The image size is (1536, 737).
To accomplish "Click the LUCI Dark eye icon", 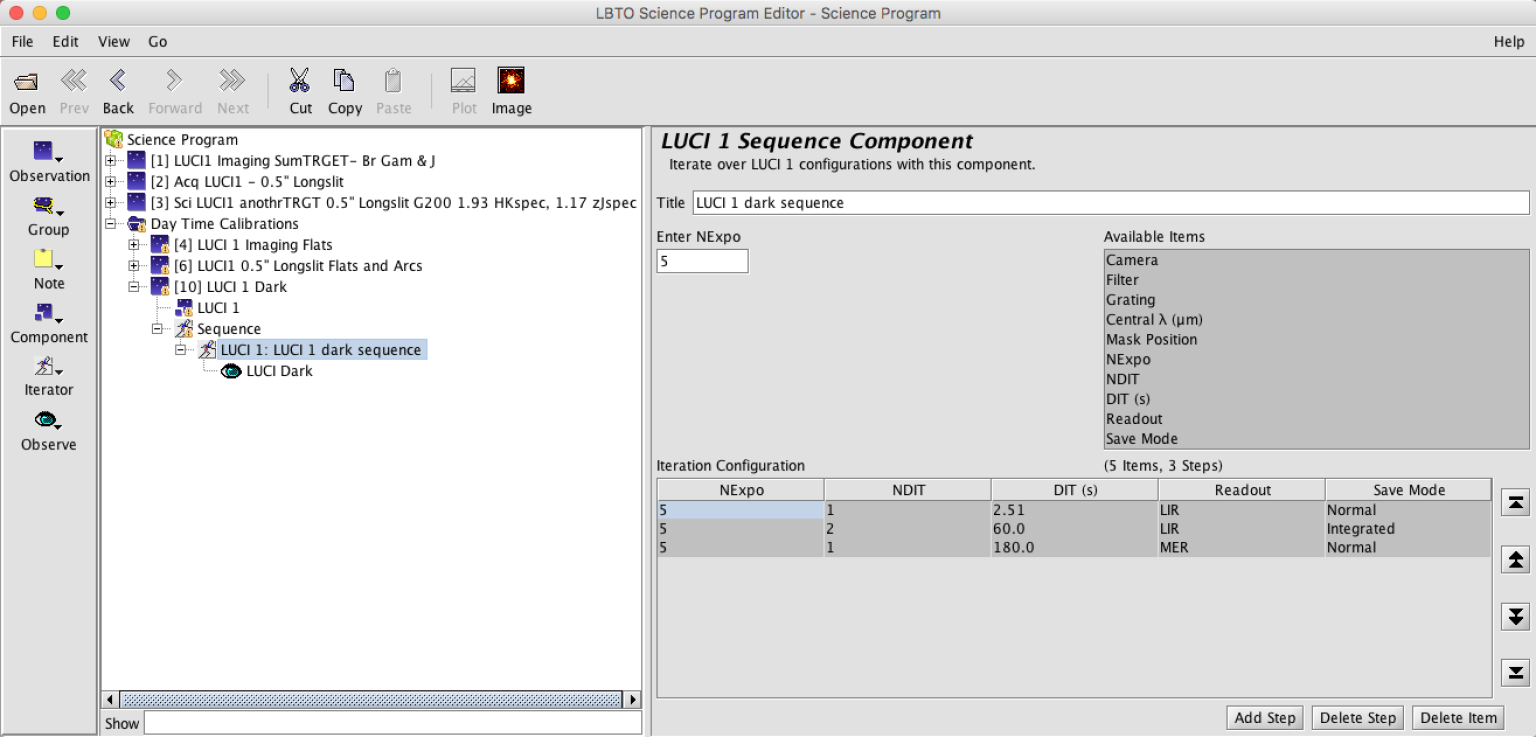I will tap(231, 371).
